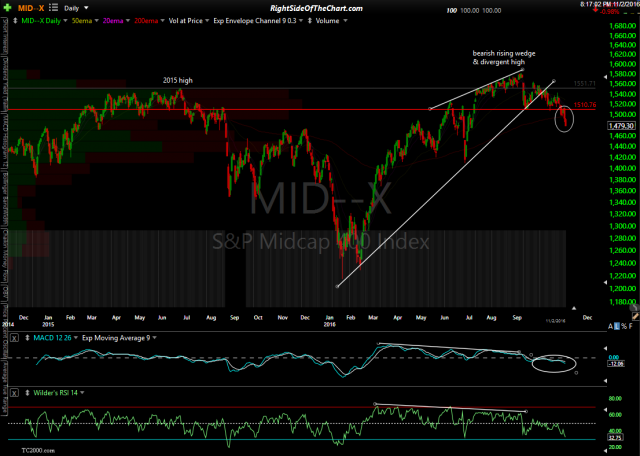Click the 80.00 RSI scale label
Screen dimensions: 640x456
(615, 398)
